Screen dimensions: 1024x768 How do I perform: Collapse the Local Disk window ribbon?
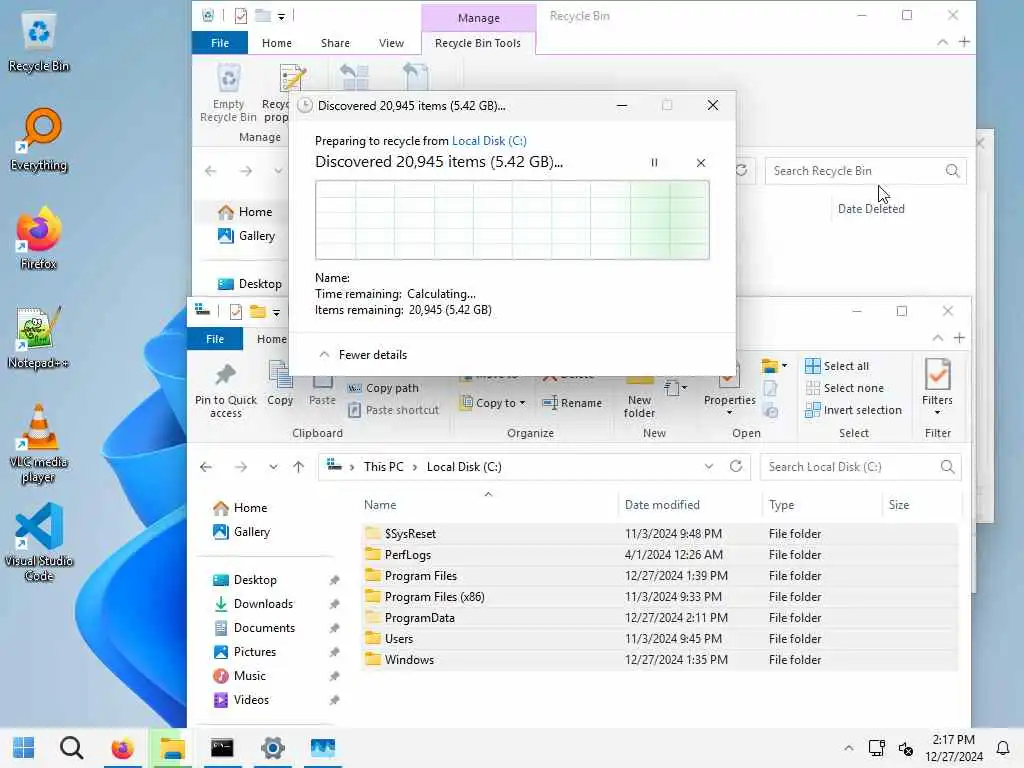938,338
